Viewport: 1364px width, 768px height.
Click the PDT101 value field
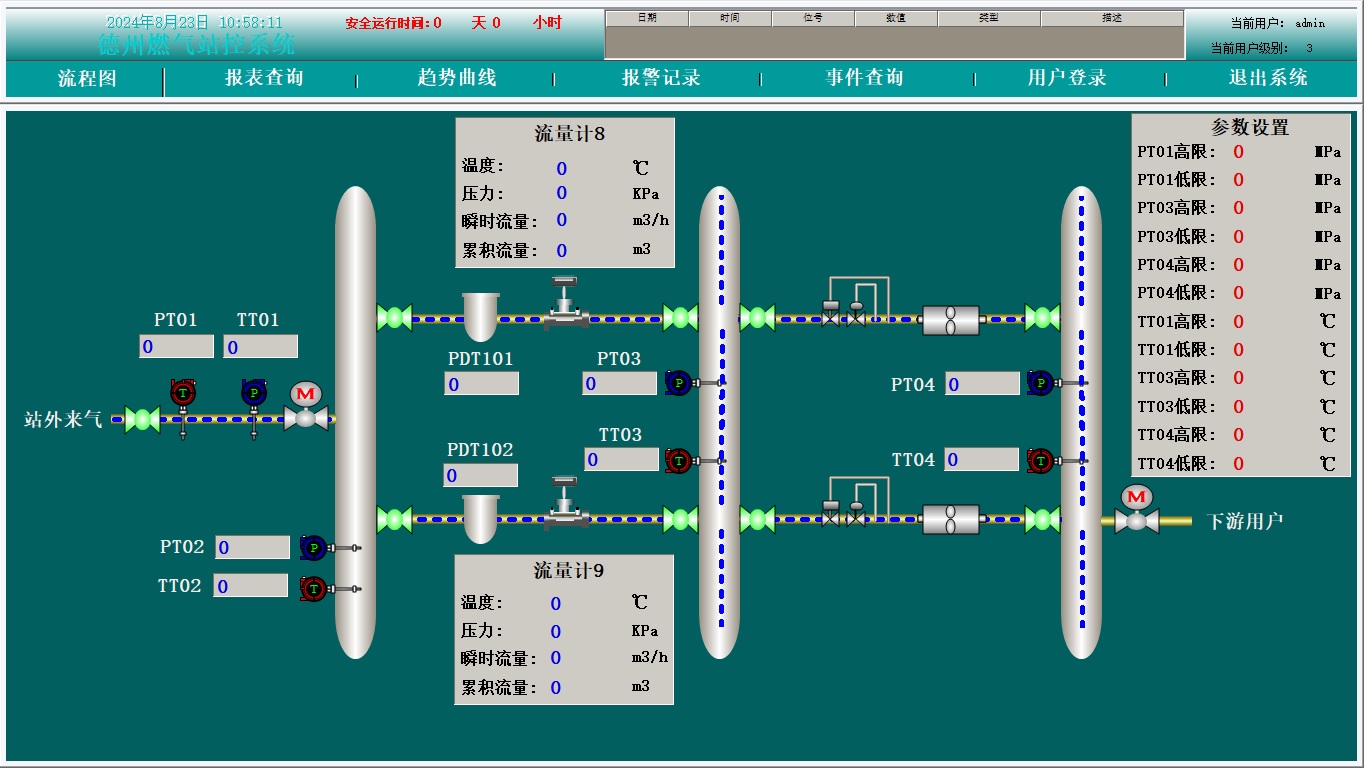coord(481,384)
